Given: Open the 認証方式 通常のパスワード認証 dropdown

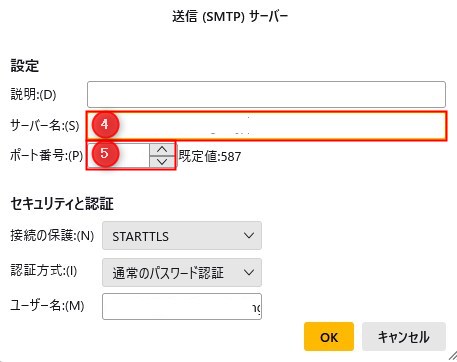Looking at the screenshot, I should click(x=182, y=272).
